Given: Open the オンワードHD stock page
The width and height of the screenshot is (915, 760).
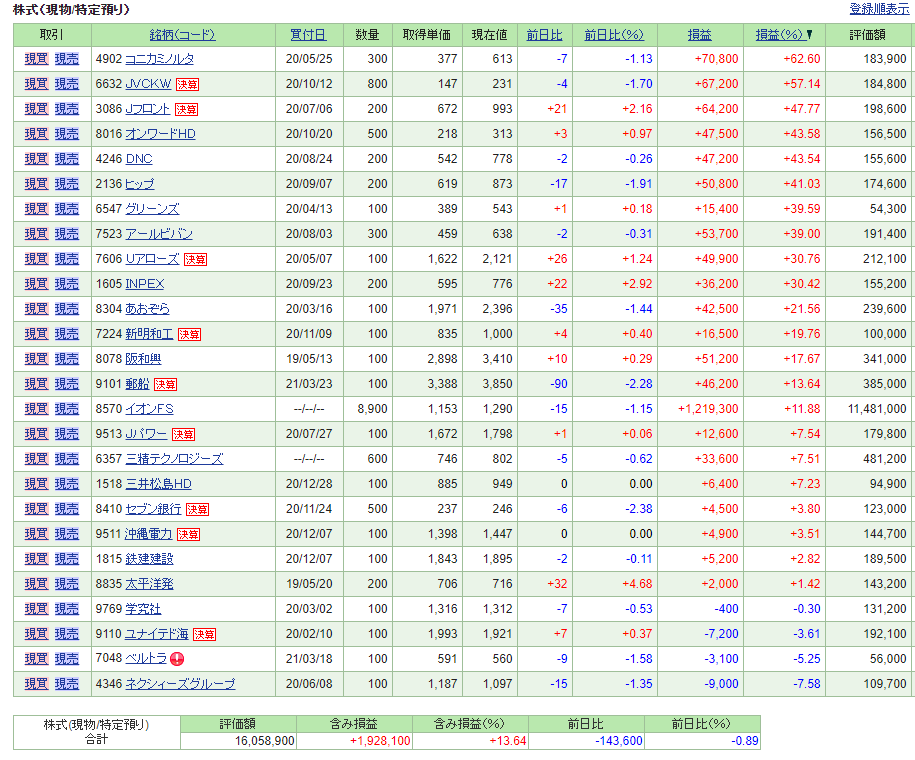Looking at the screenshot, I should pos(160,134).
